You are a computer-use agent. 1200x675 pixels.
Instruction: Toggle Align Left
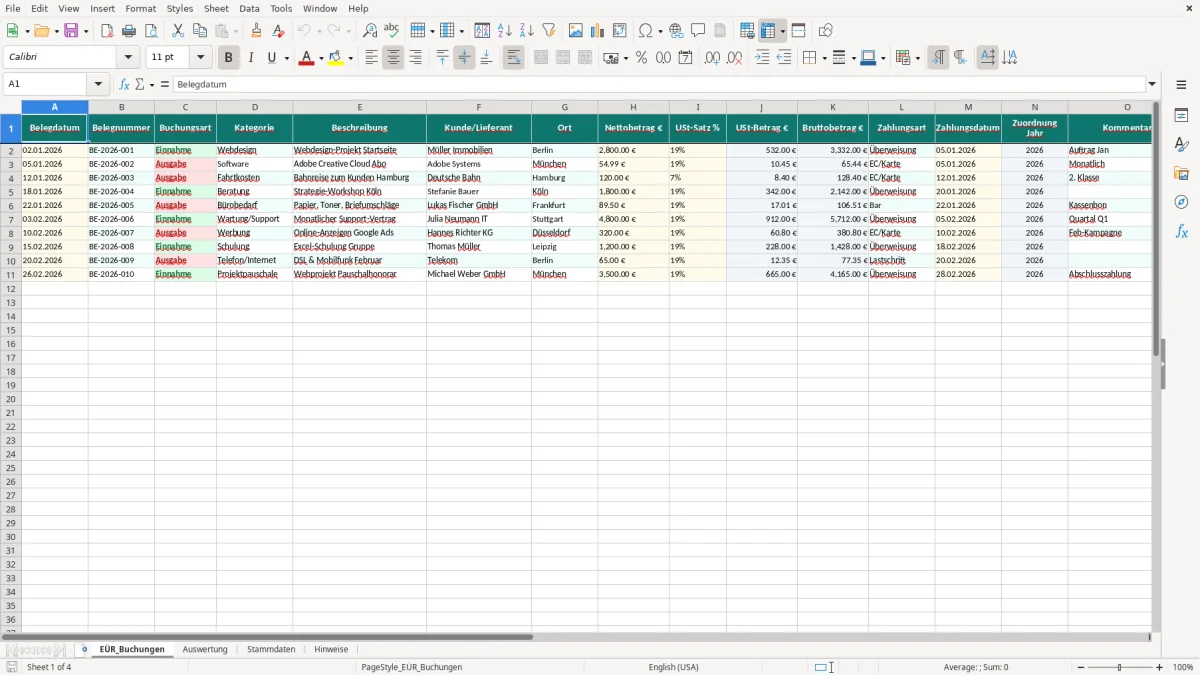click(371, 58)
